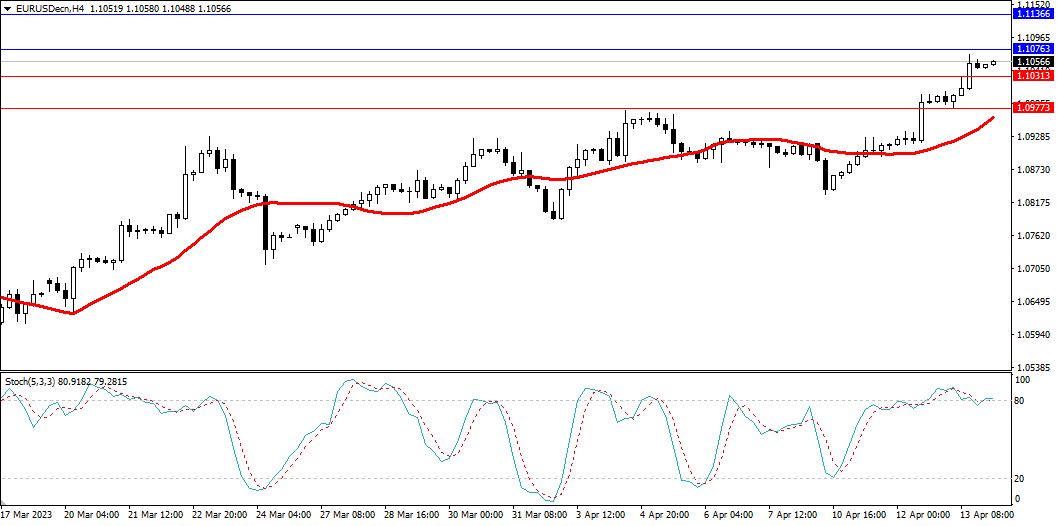
Task: Click the 22 Mar 20:00 time label
Action: point(220,515)
